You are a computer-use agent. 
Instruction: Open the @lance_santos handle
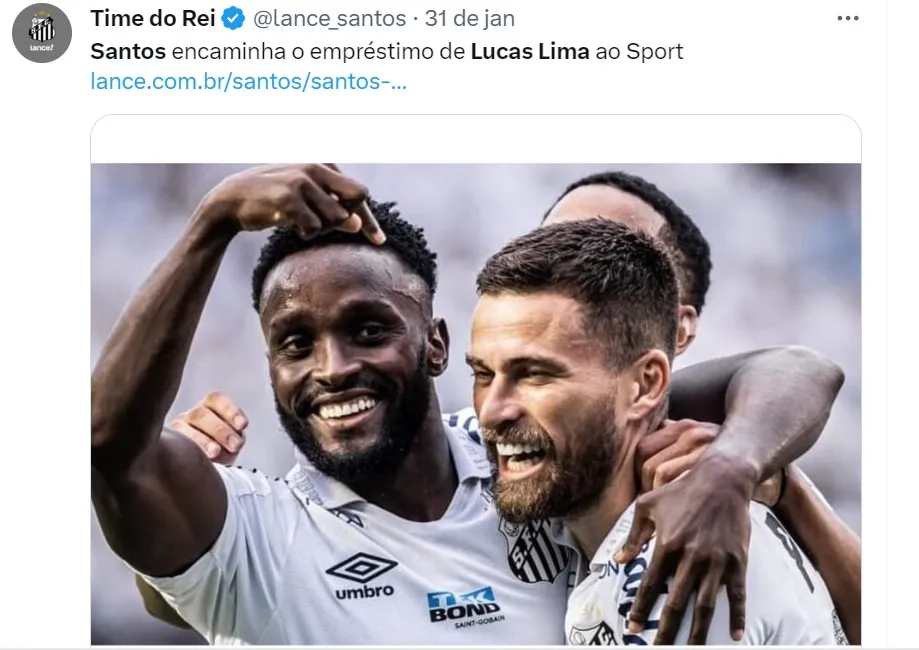pyautogui.click(x=329, y=19)
